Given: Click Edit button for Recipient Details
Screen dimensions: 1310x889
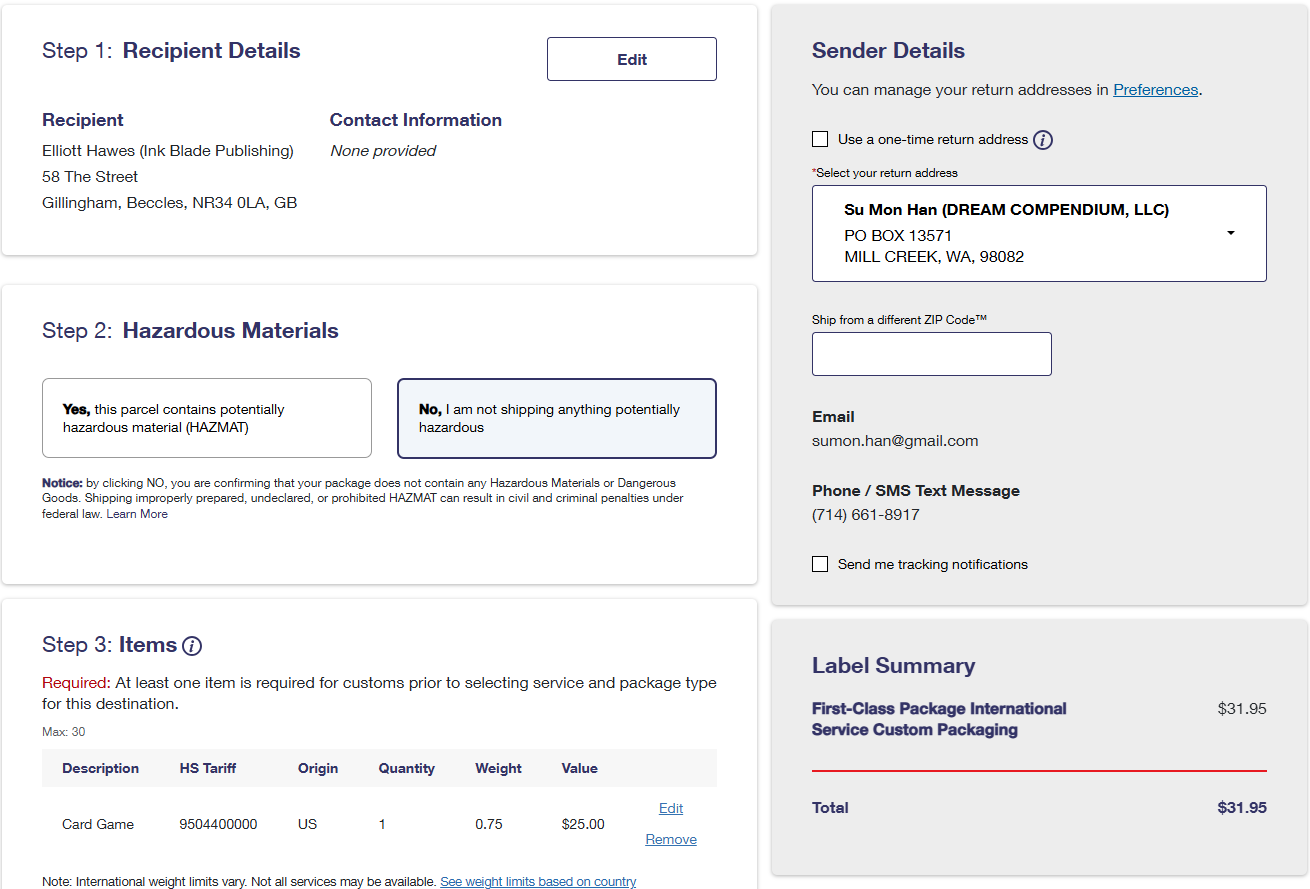Looking at the screenshot, I should pyautogui.click(x=631, y=59).
